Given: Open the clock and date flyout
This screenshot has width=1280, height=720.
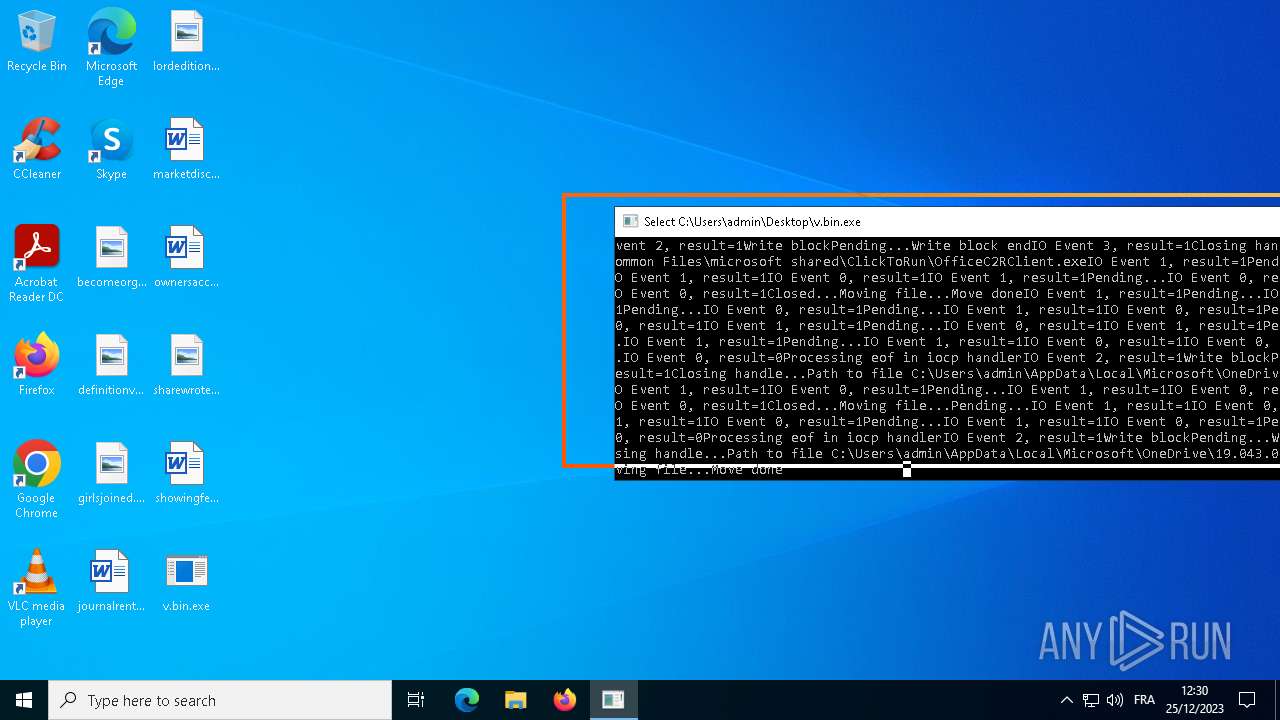Looking at the screenshot, I should (x=1194, y=700).
